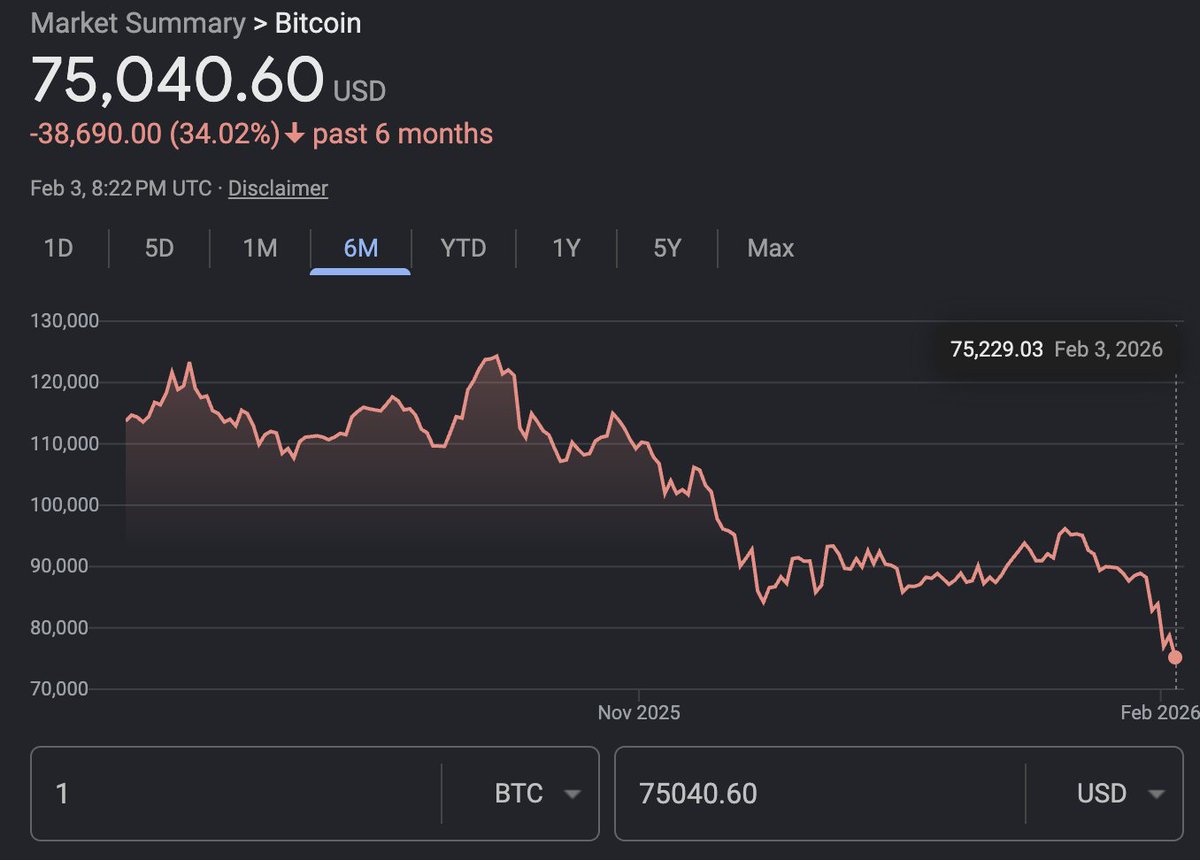This screenshot has width=1200, height=860.
Task: Click the Feb 3, 8:22 PM UTC timestamp
Action: pyautogui.click(x=121, y=188)
